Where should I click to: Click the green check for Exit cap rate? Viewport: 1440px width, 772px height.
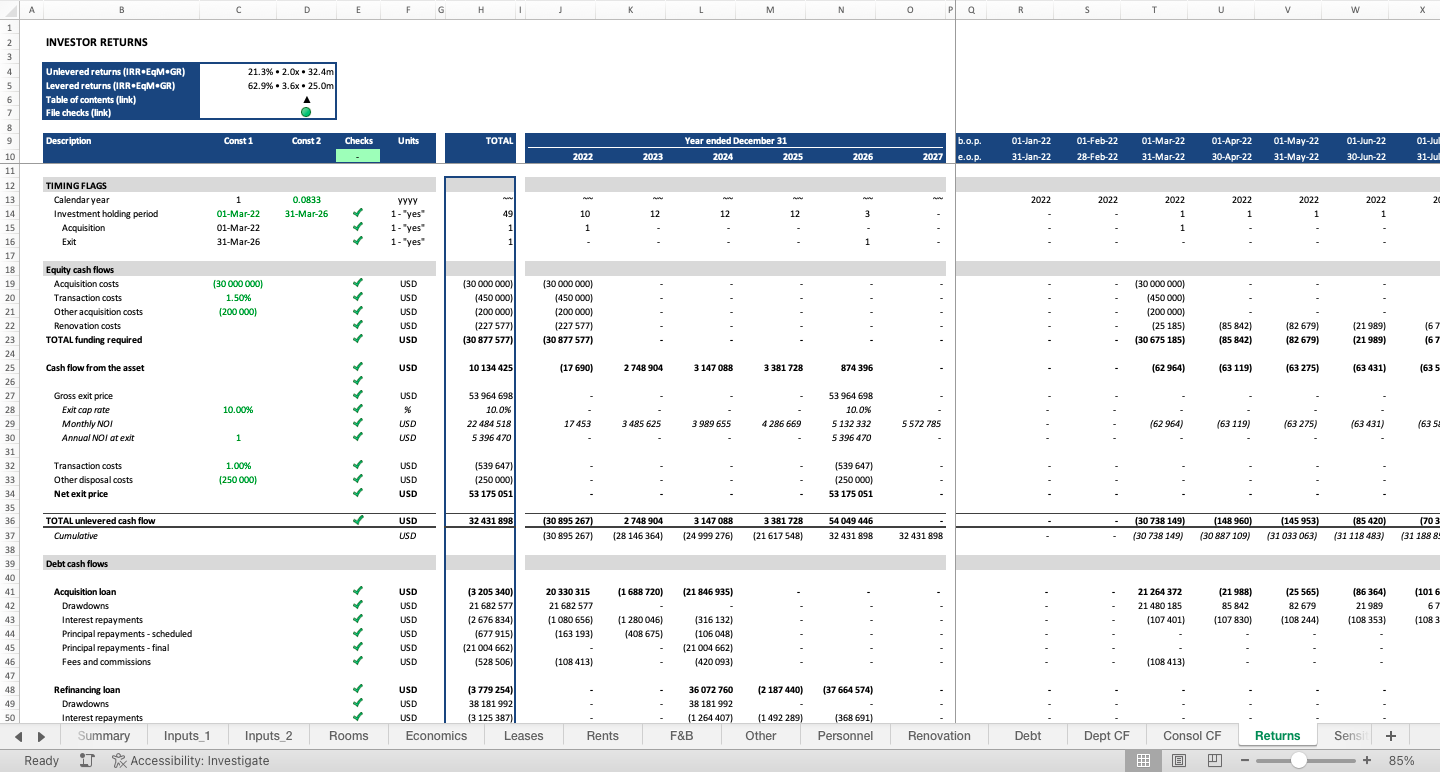tap(358, 410)
